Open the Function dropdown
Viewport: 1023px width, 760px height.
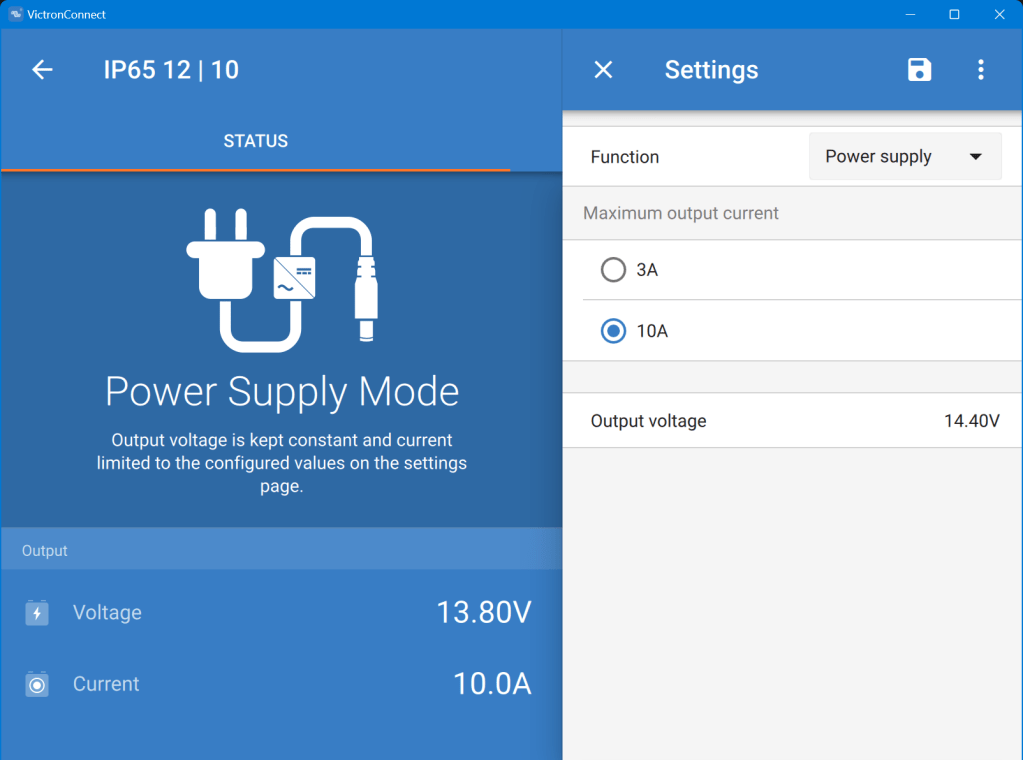tap(904, 157)
